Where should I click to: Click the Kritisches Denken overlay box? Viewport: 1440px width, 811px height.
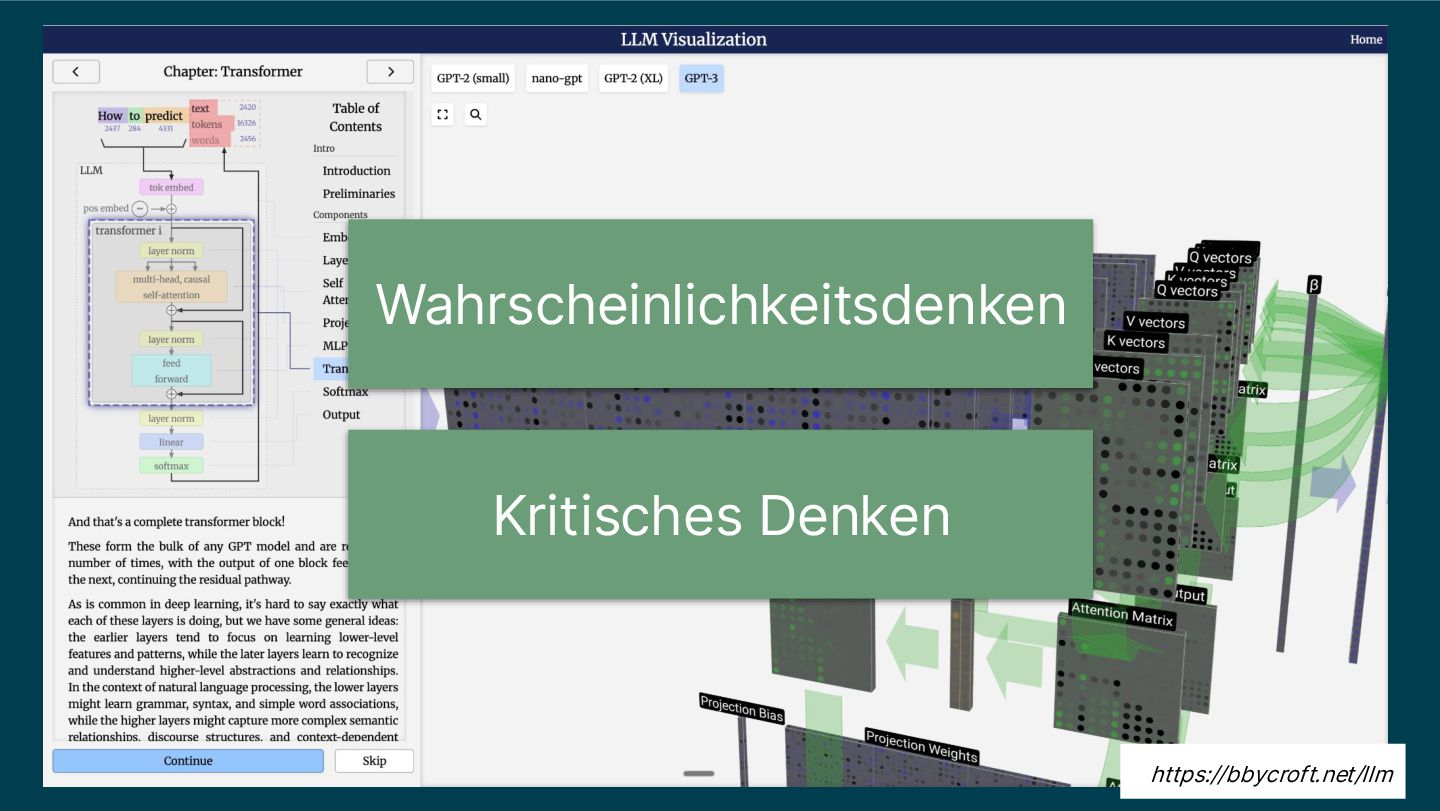point(720,515)
